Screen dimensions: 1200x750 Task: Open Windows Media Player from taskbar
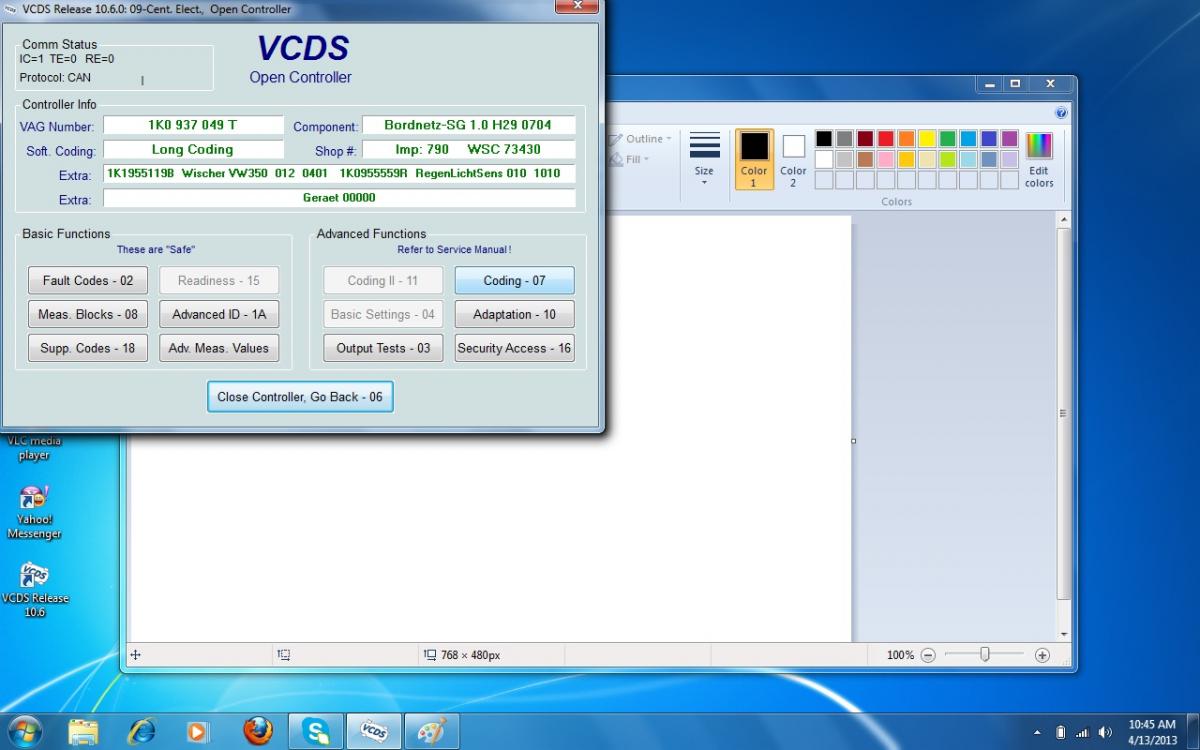[x=198, y=732]
